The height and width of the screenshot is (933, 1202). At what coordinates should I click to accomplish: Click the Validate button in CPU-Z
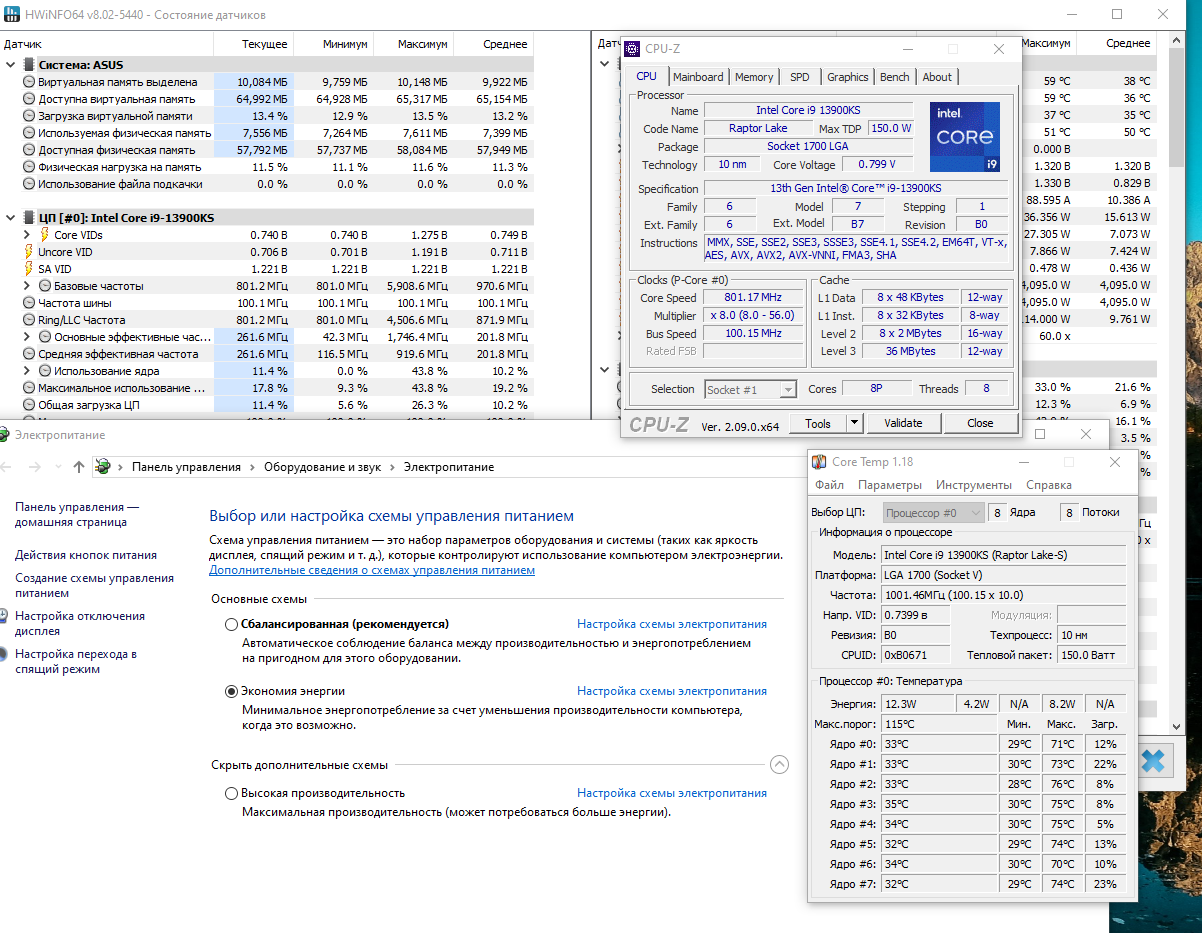pyautogui.click(x=903, y=423)
